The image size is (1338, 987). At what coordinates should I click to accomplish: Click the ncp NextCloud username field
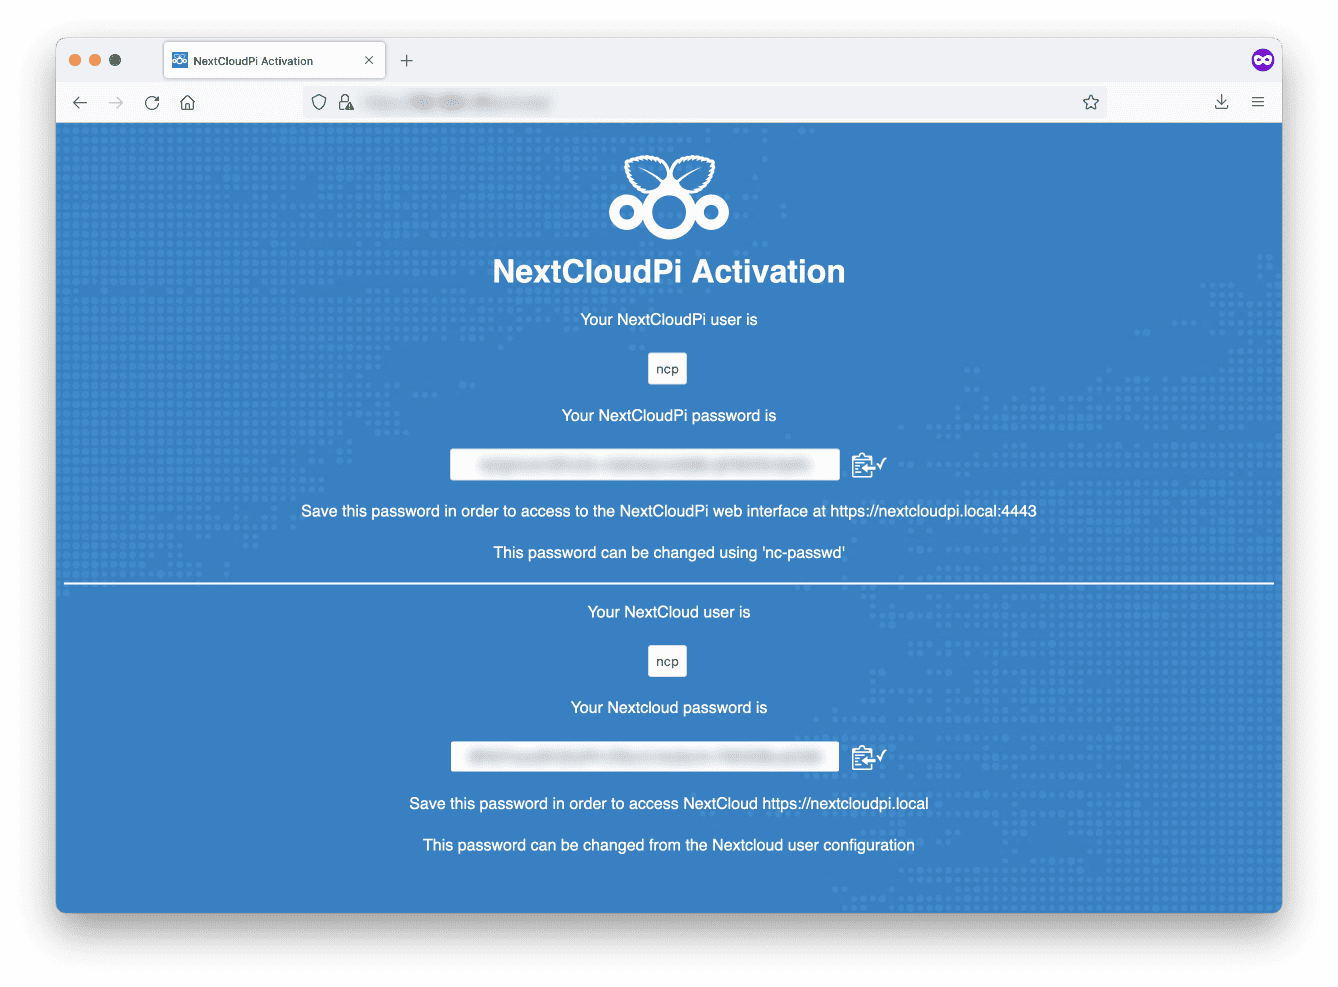coord(667,661)
